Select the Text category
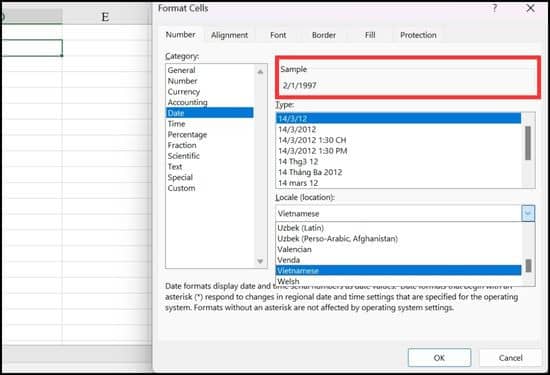 pyautogui.click(x=209, y=167)
